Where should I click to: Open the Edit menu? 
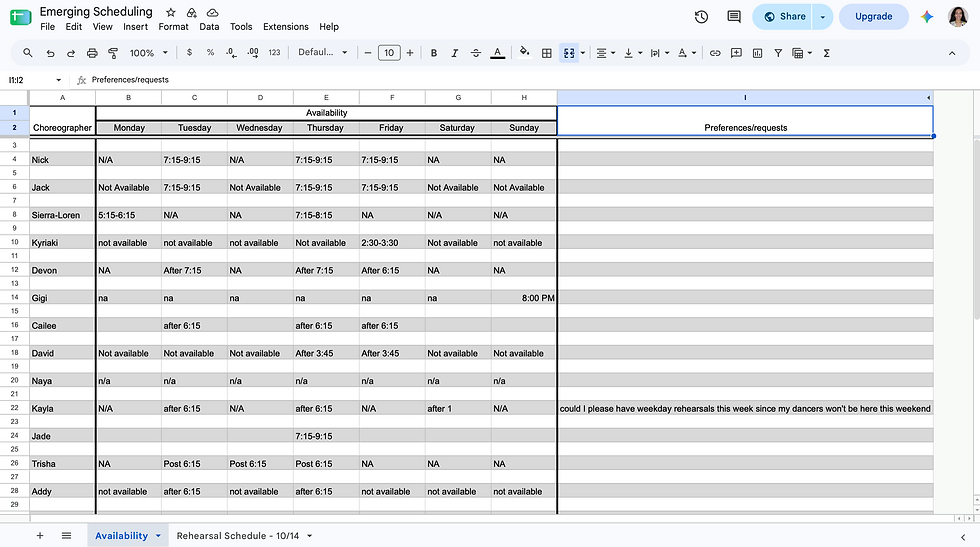[74, 27]
